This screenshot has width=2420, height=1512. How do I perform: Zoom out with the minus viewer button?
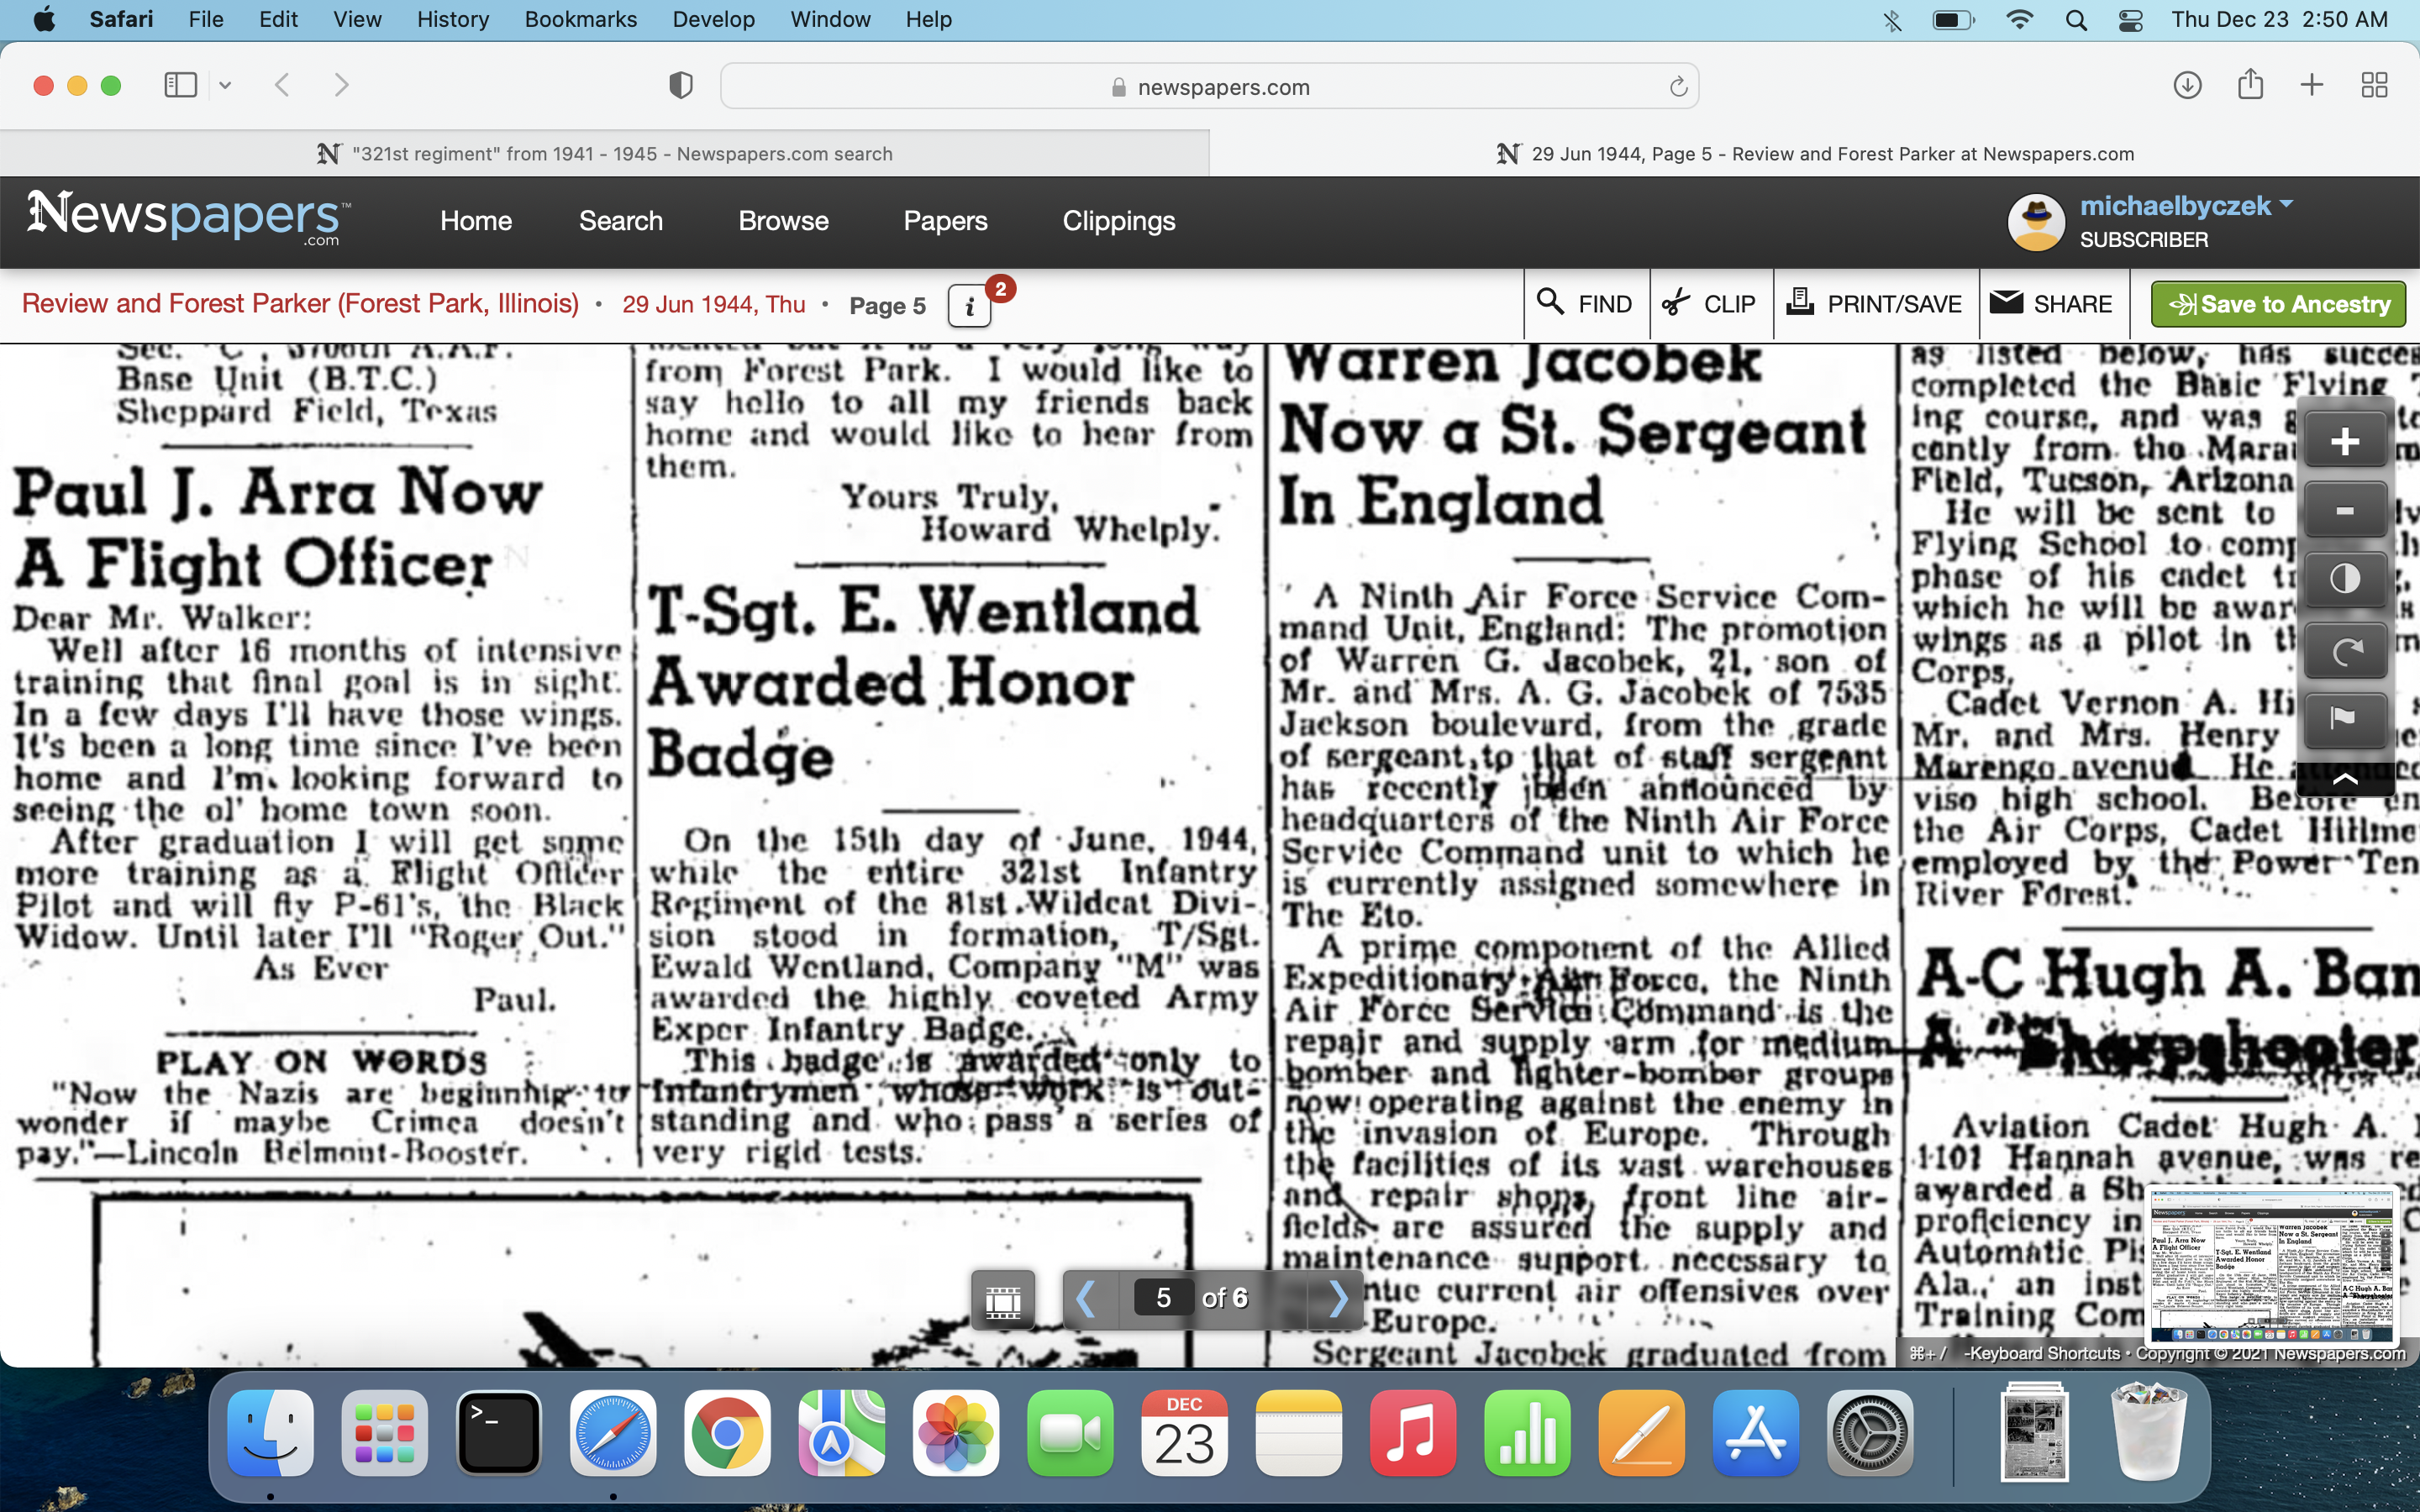point(2345,511)
